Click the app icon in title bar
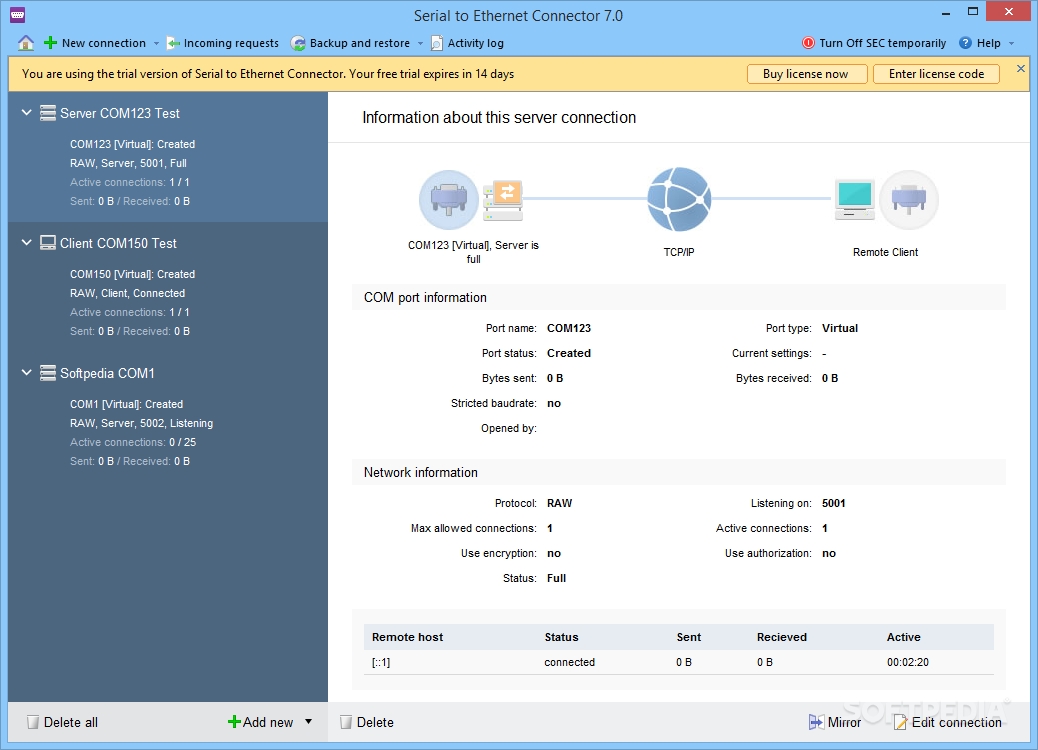 [x=18, y=15]
